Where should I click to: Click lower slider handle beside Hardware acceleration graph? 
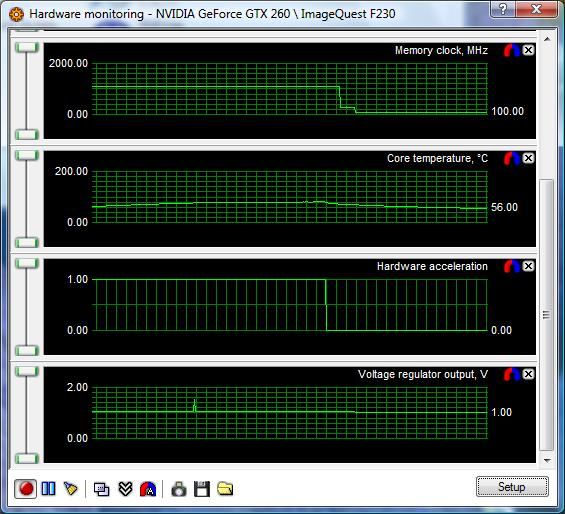click(27, 350)
